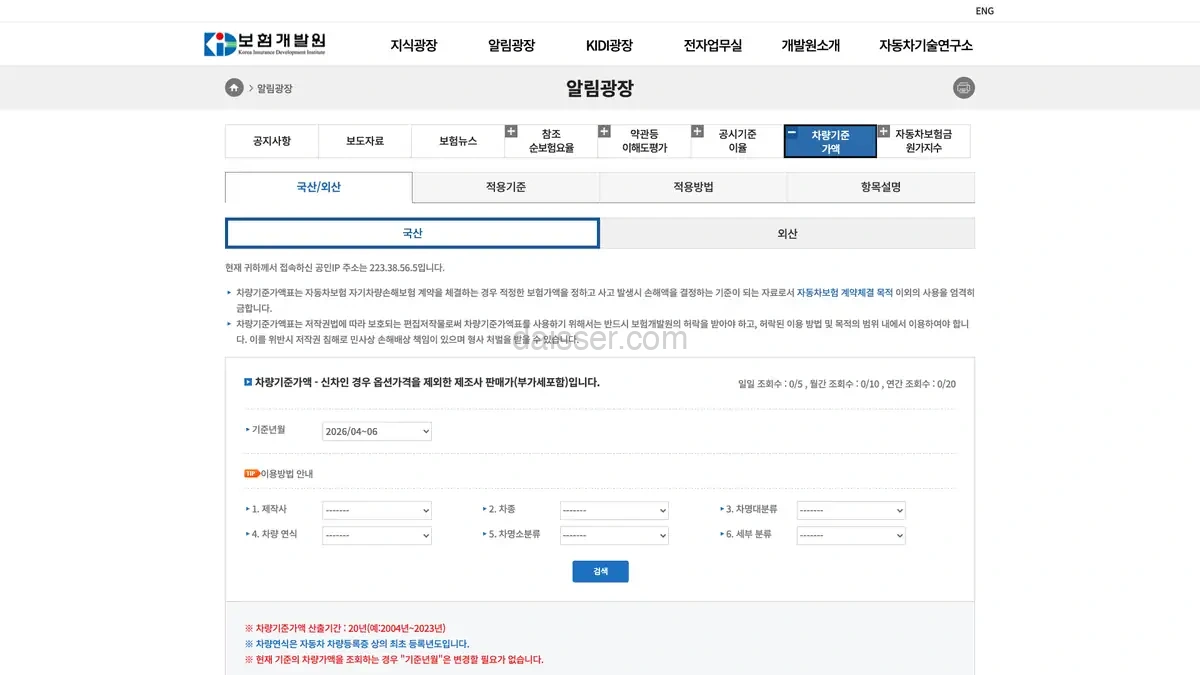Open the 자동차기술연구소 menu
Image resolution: width=1200 pixels, height=675 pixels.
click(926, 45)
